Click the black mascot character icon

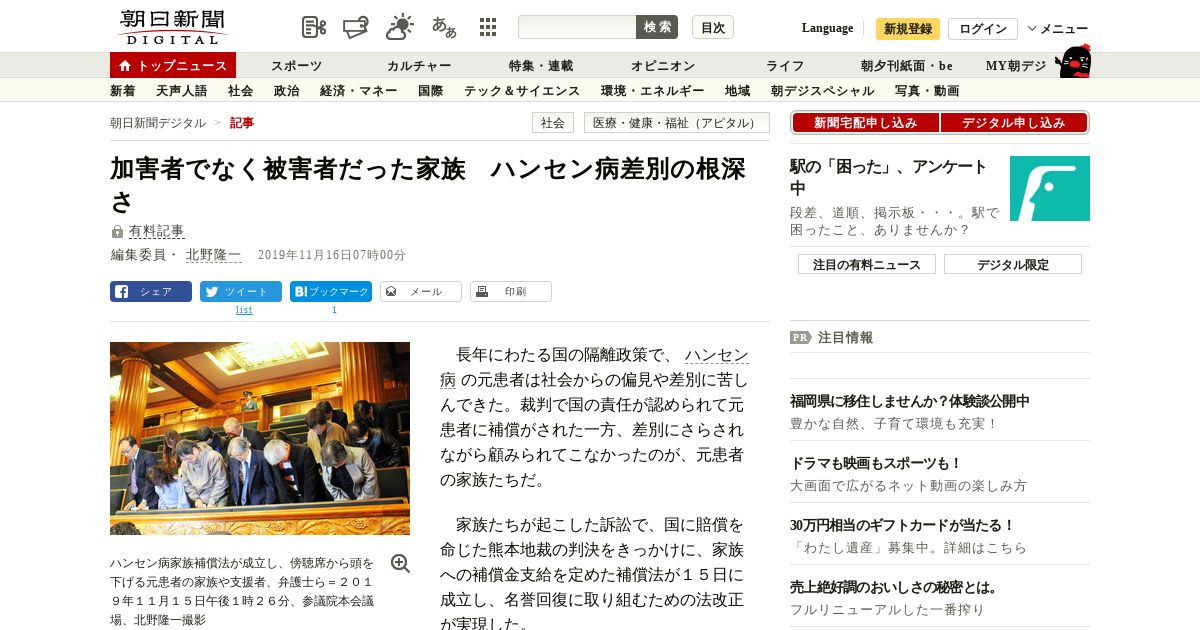click(1073, 61)
